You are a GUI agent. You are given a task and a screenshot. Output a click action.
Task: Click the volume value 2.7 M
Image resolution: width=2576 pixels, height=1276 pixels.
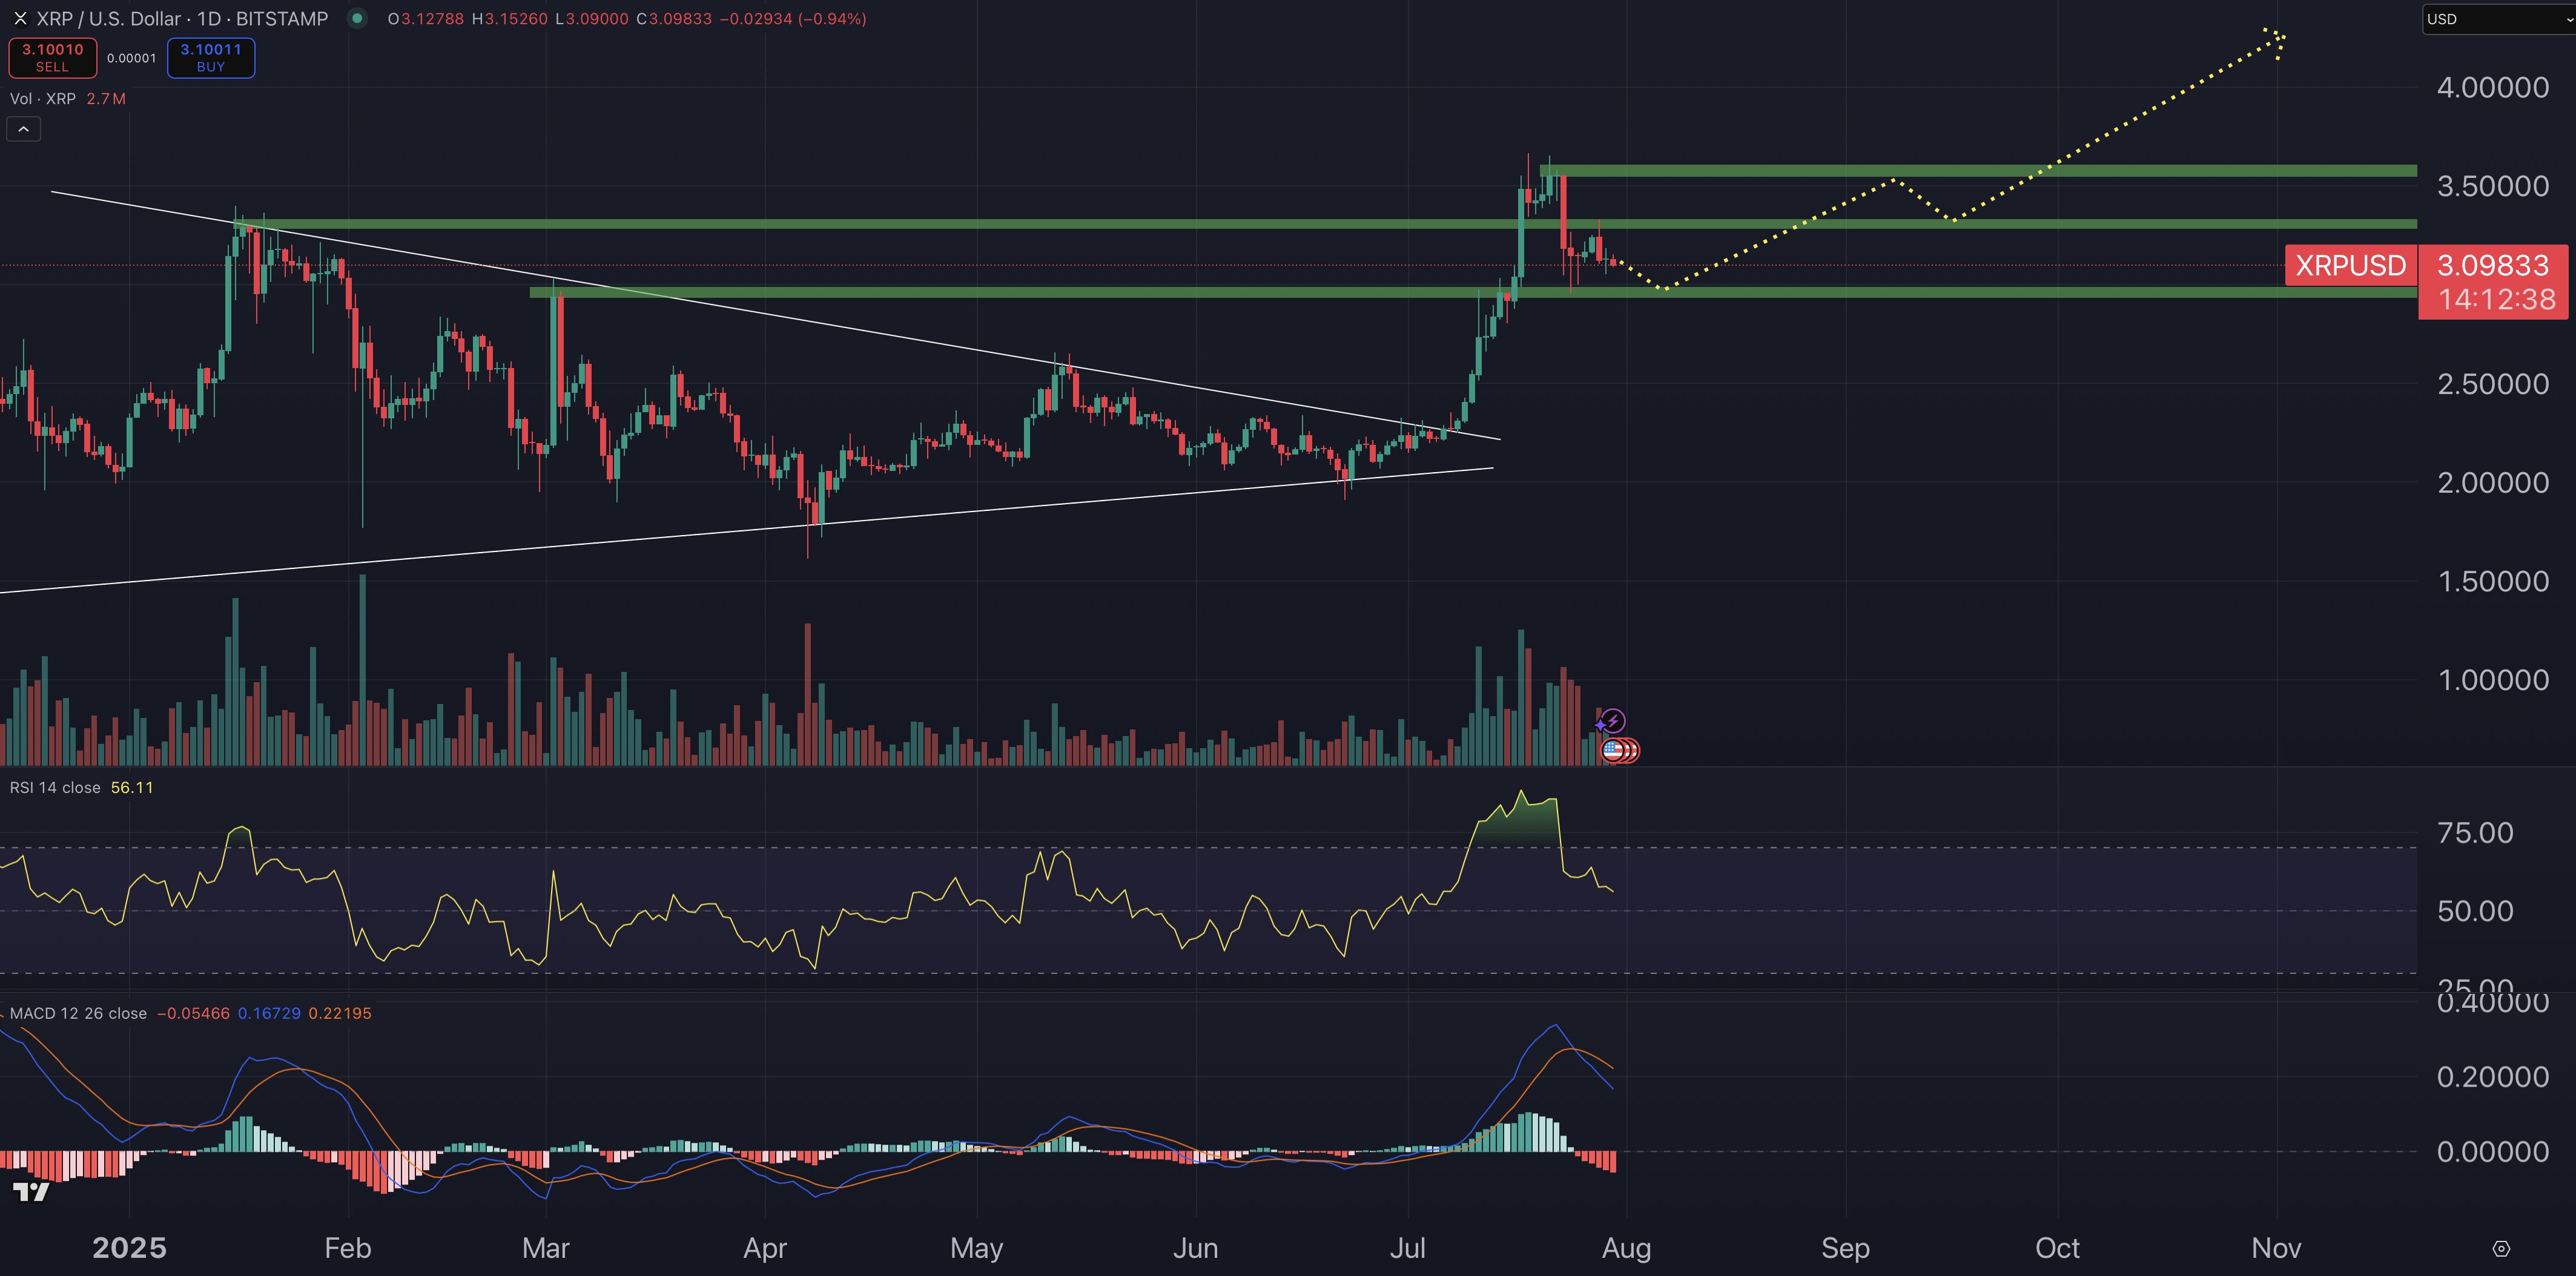[x=106, y=99]
